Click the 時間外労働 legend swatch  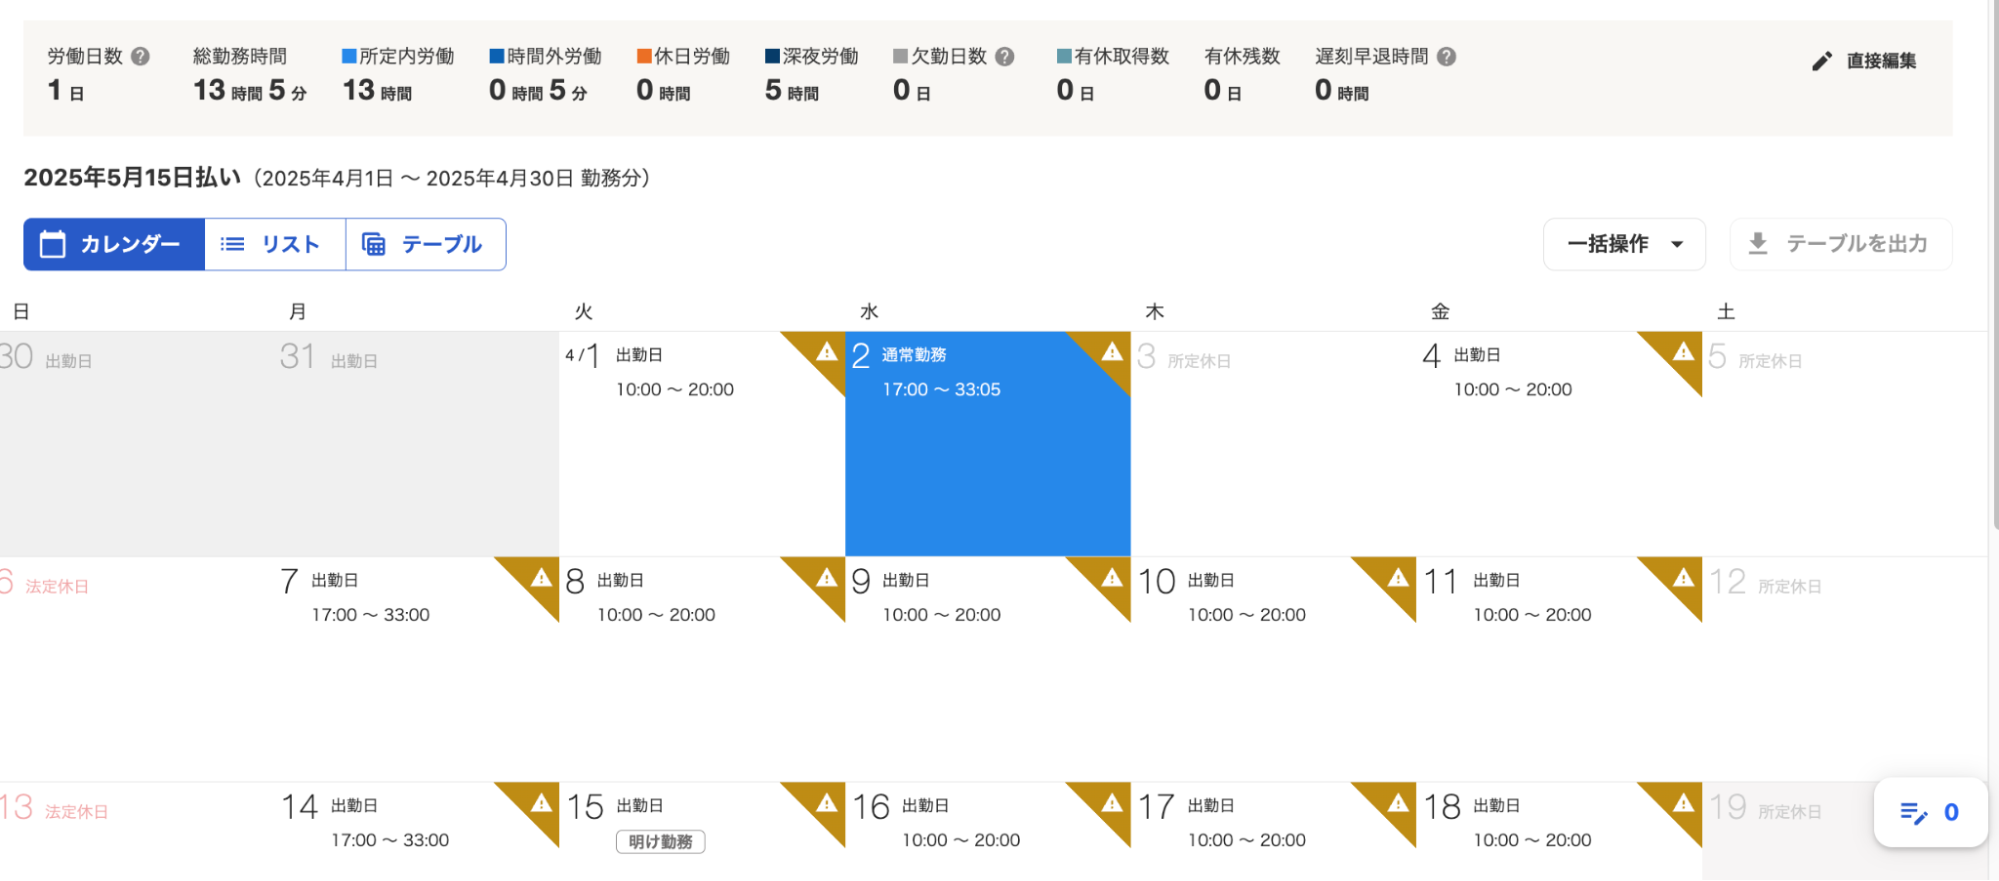[x=496, y=56]
